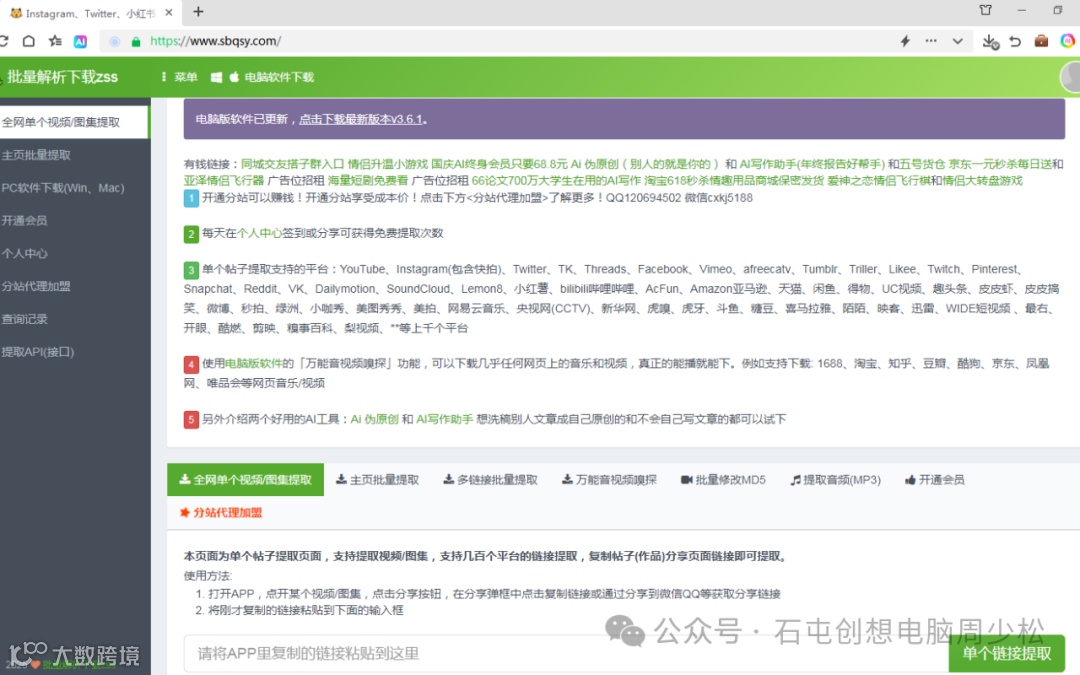Open 情侣升温小游戏 ad link
1080x675 pixels.
[x=388, y=164]
